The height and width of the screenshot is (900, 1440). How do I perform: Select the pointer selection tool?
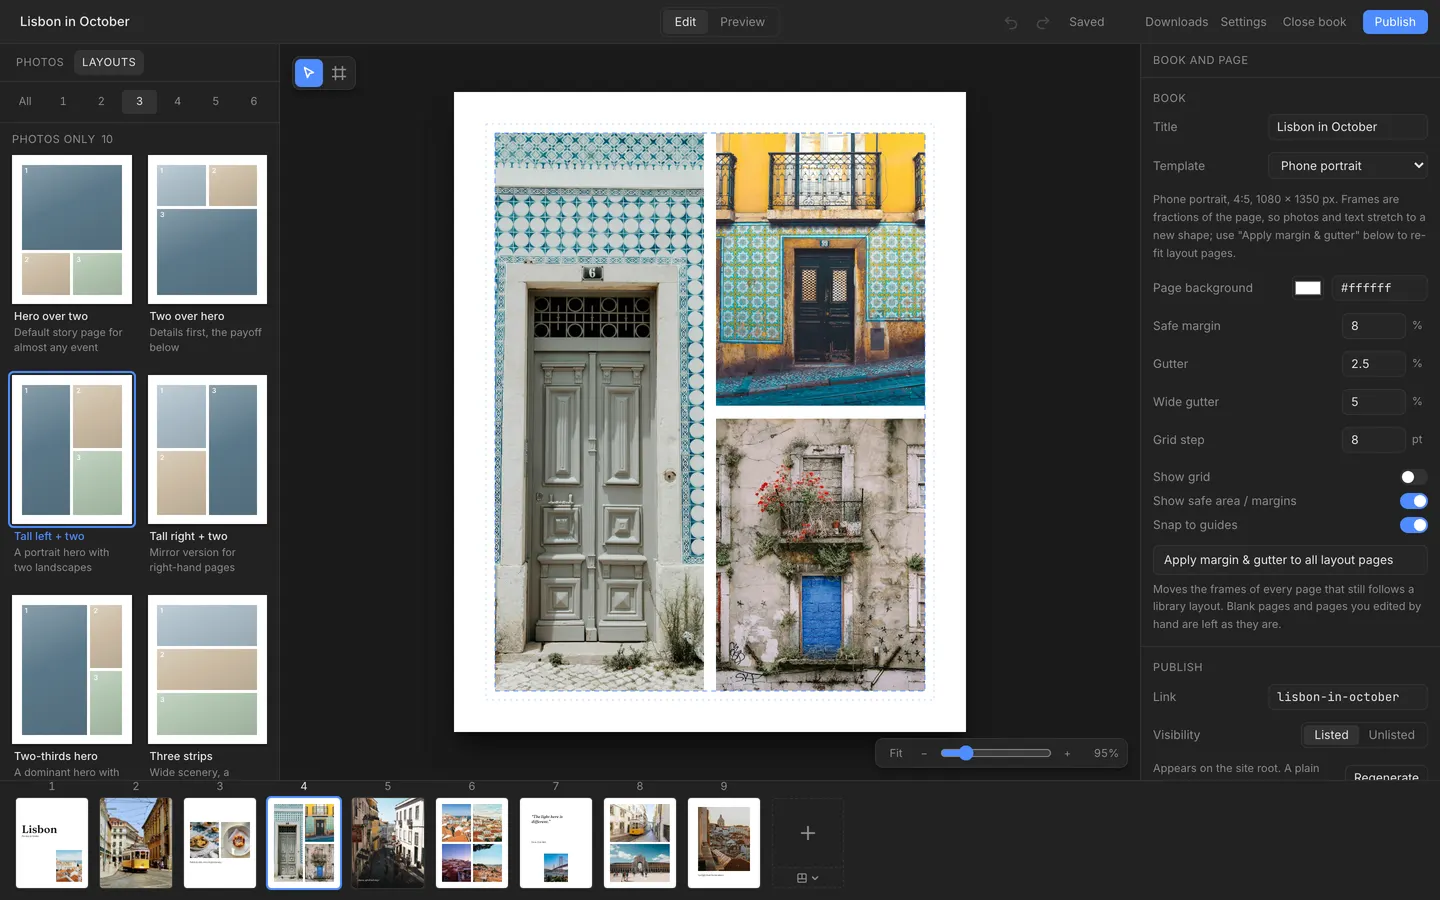(309, 73)
